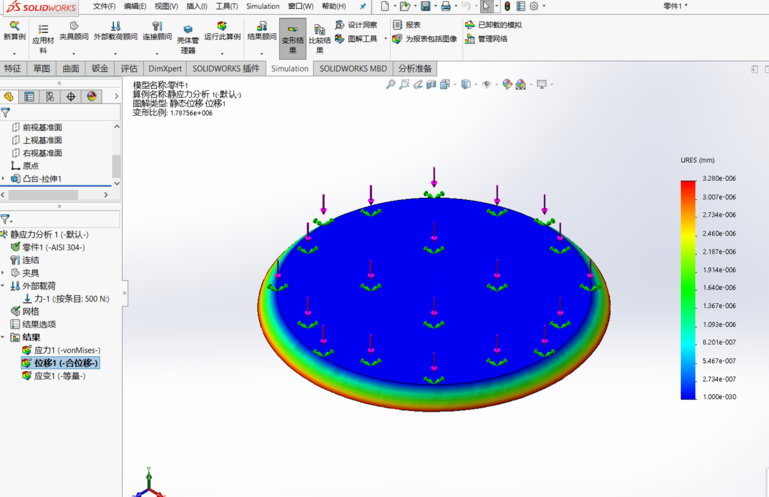Screen dimensions: 769x497
Task: Select the PropertyManager tab icon
Action: click(x=29, y=97)
